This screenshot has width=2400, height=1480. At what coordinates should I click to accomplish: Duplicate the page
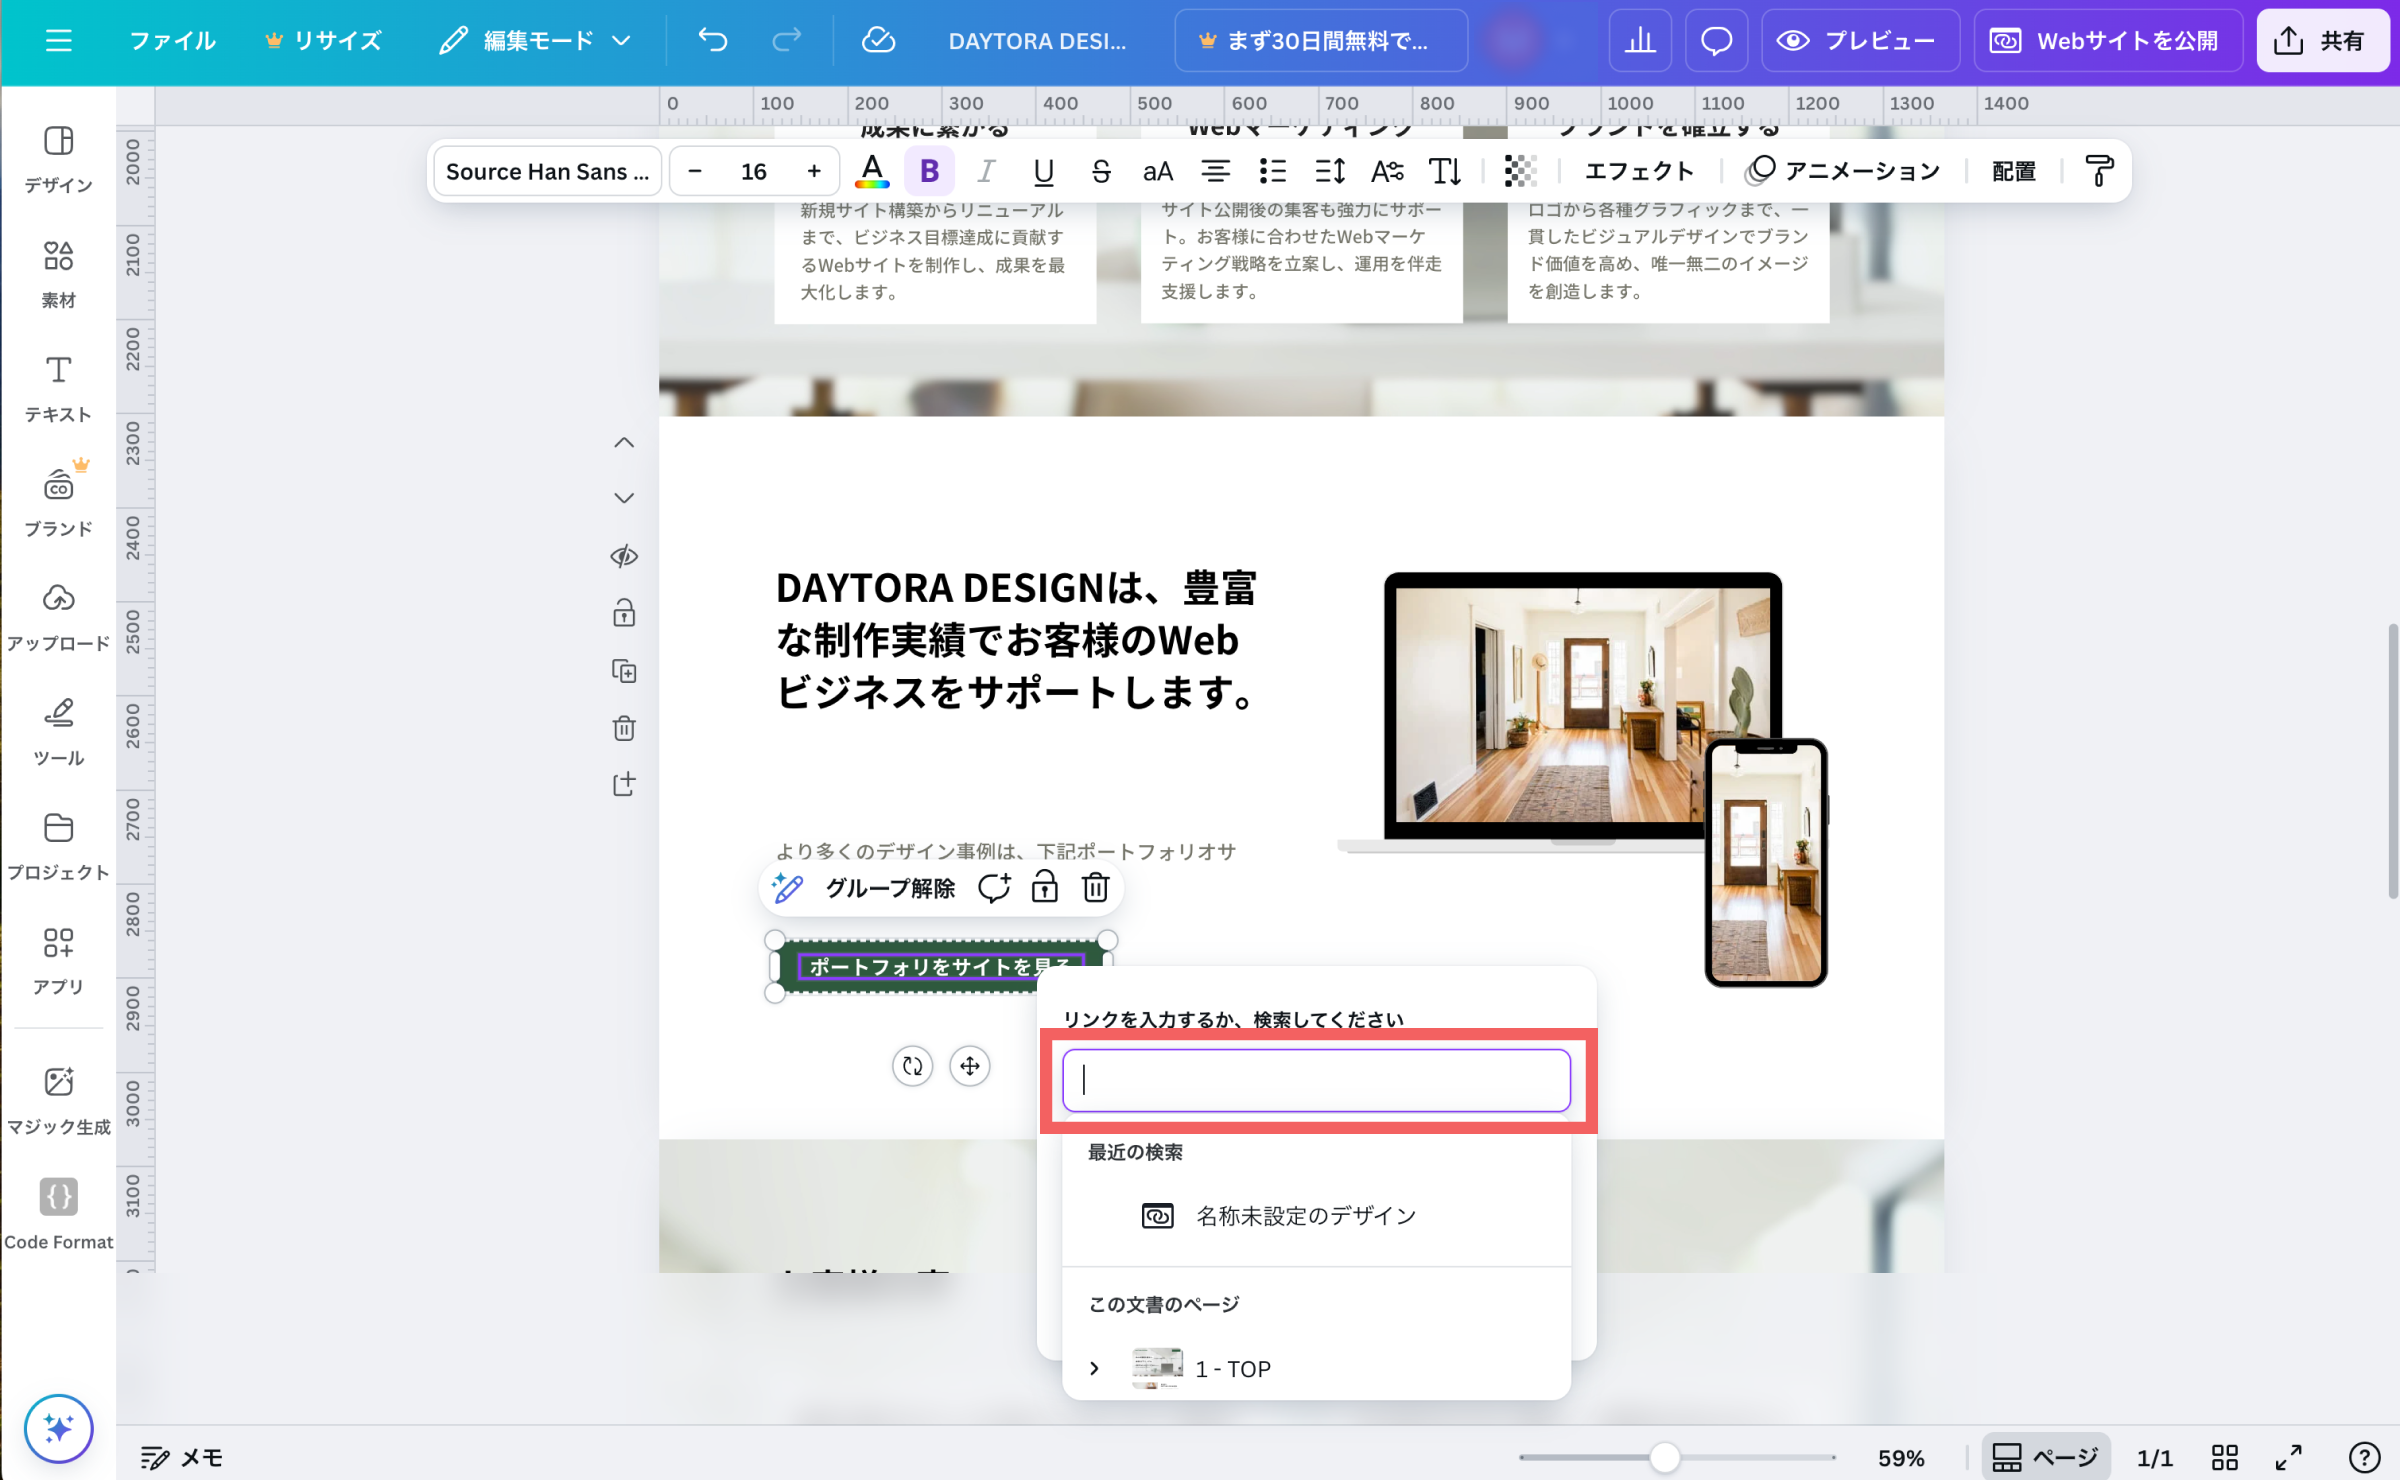point(624,671)
